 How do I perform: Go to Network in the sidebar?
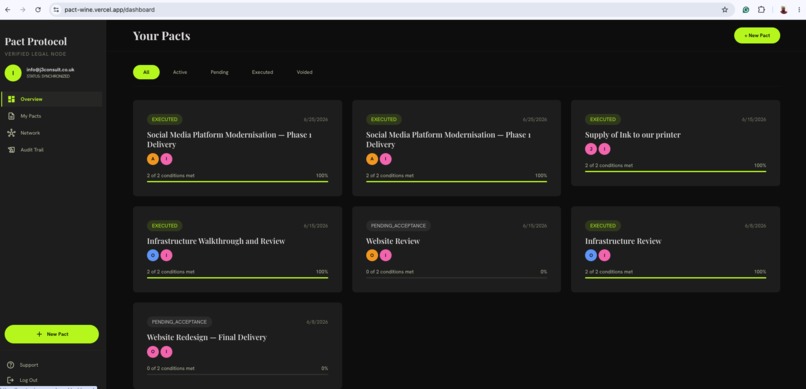pyautogui.click(x=51, y=133)
